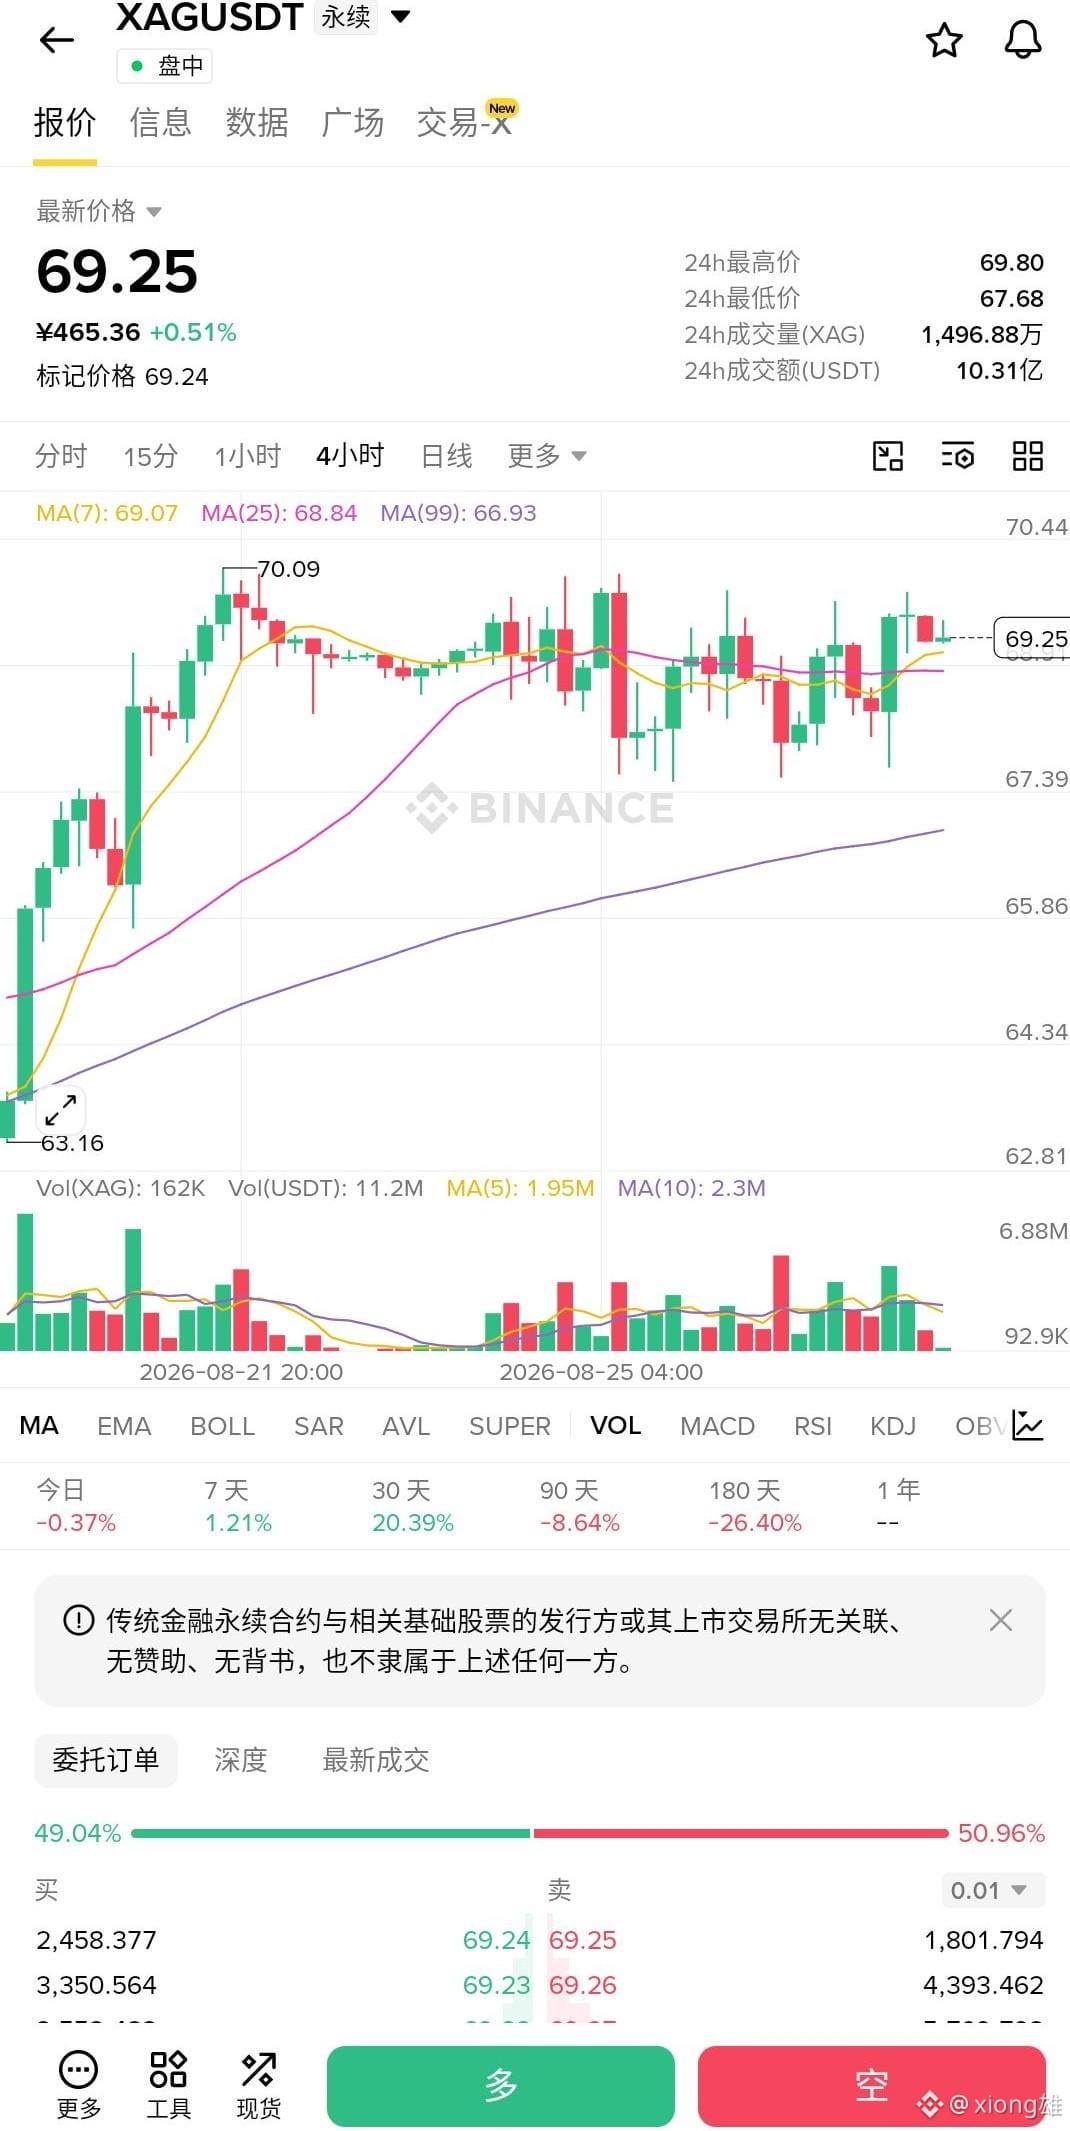
Task: Switch to 现货 spot trading icon
Action: point(258,2086)
